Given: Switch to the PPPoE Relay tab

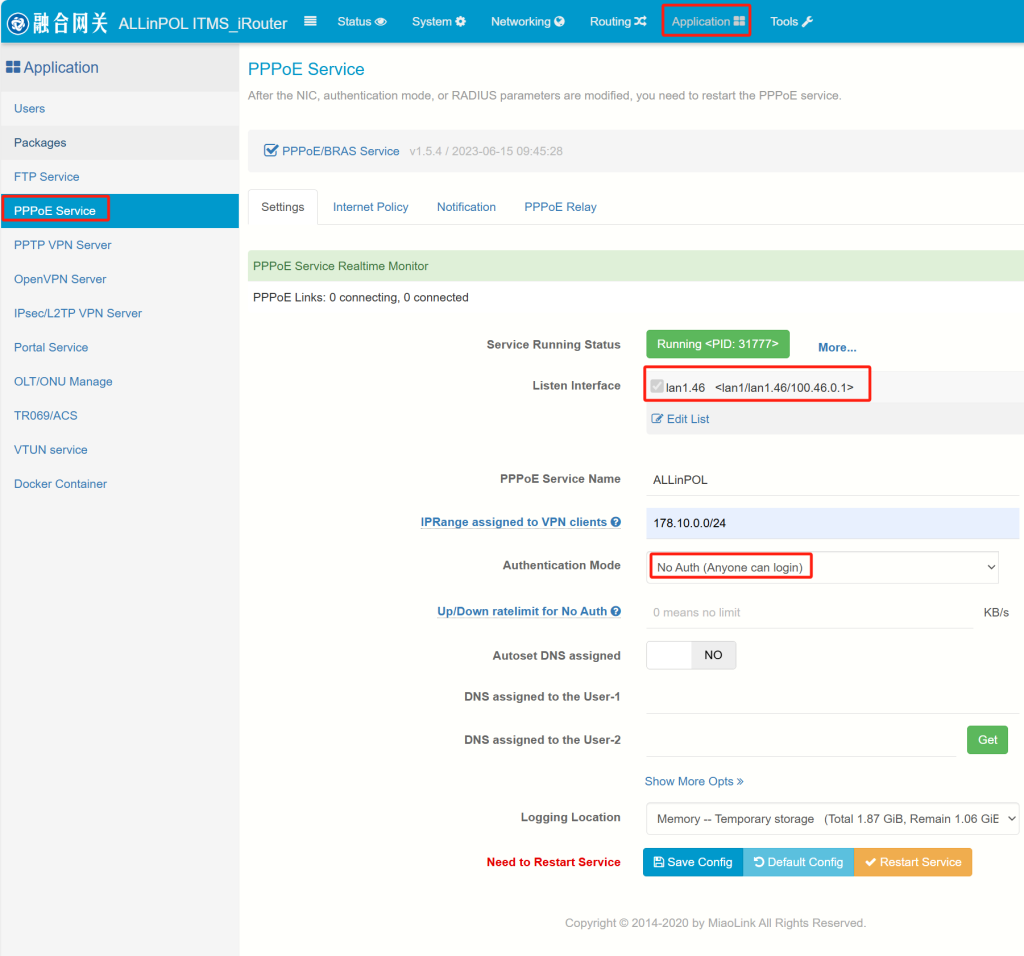Looking at the screenshot, I should [x=560, y=207].
